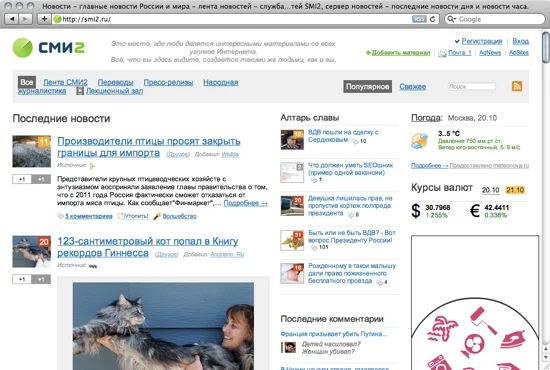
Task: Click the browser Forward arrow button
Action: [x=25, y=19]
